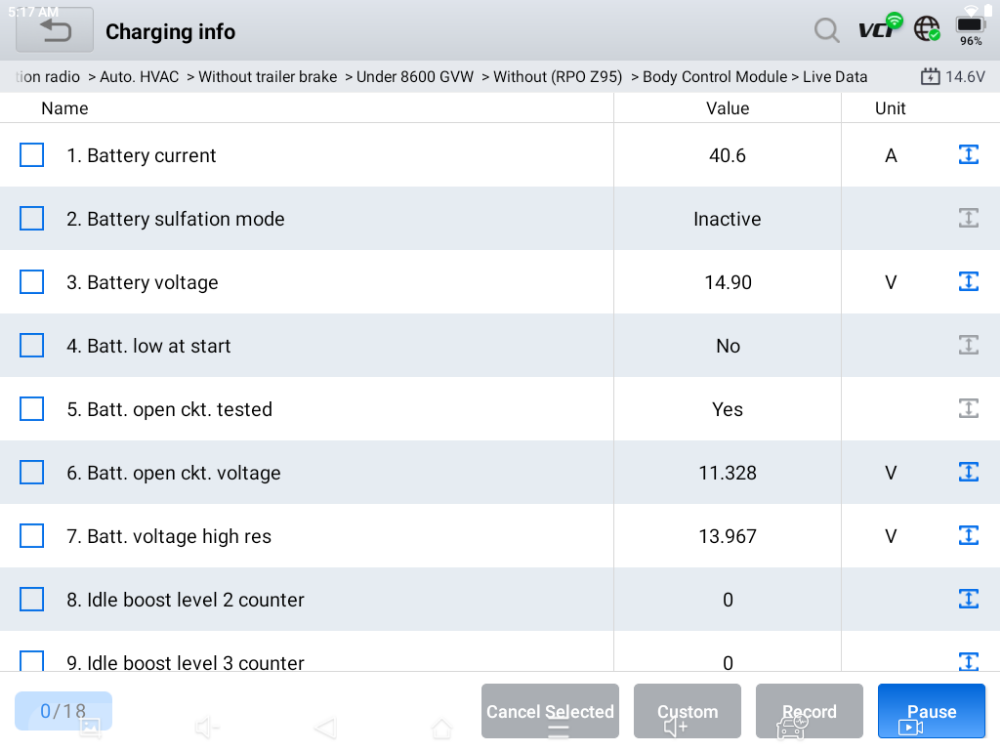Navigate to Body Control Module breadcrumb

pyautogui.click(x=714, y=77)
